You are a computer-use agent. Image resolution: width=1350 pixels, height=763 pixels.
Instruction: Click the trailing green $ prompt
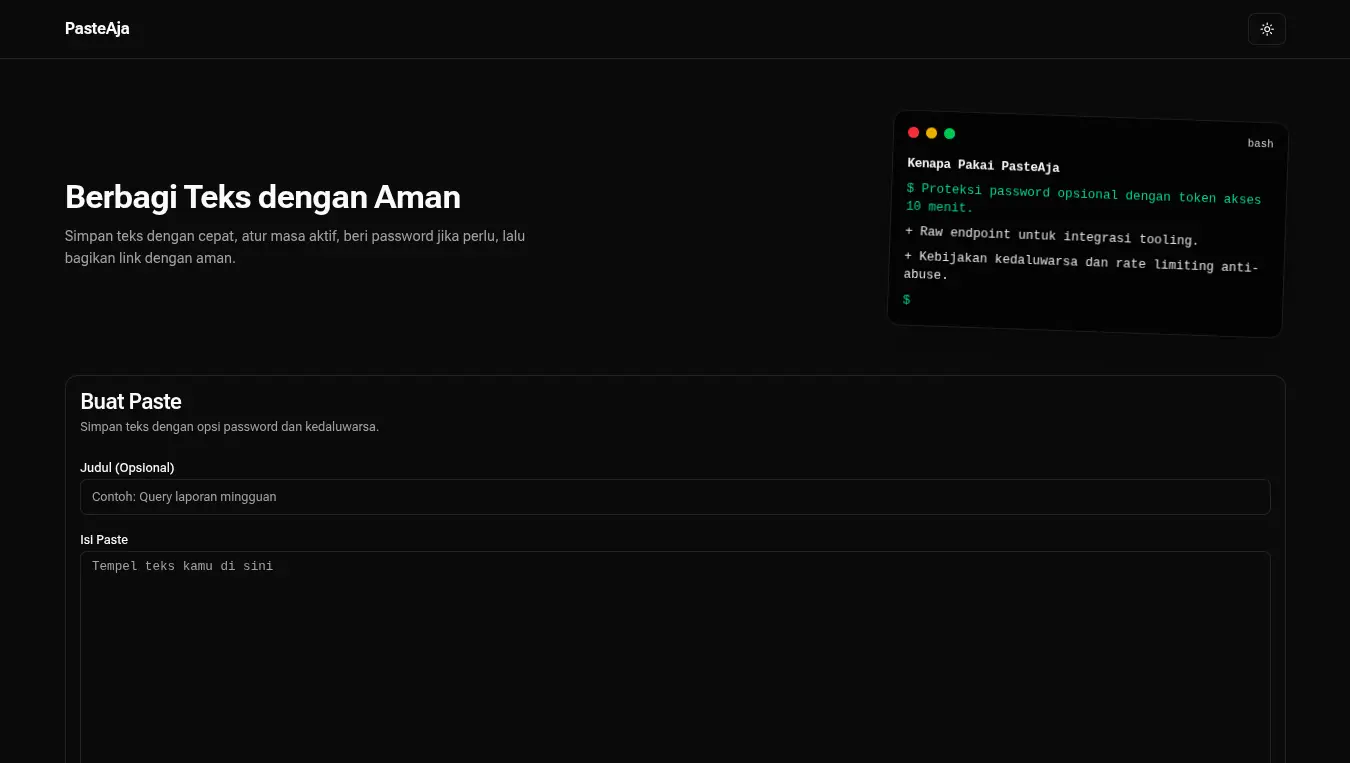point(906,299)
